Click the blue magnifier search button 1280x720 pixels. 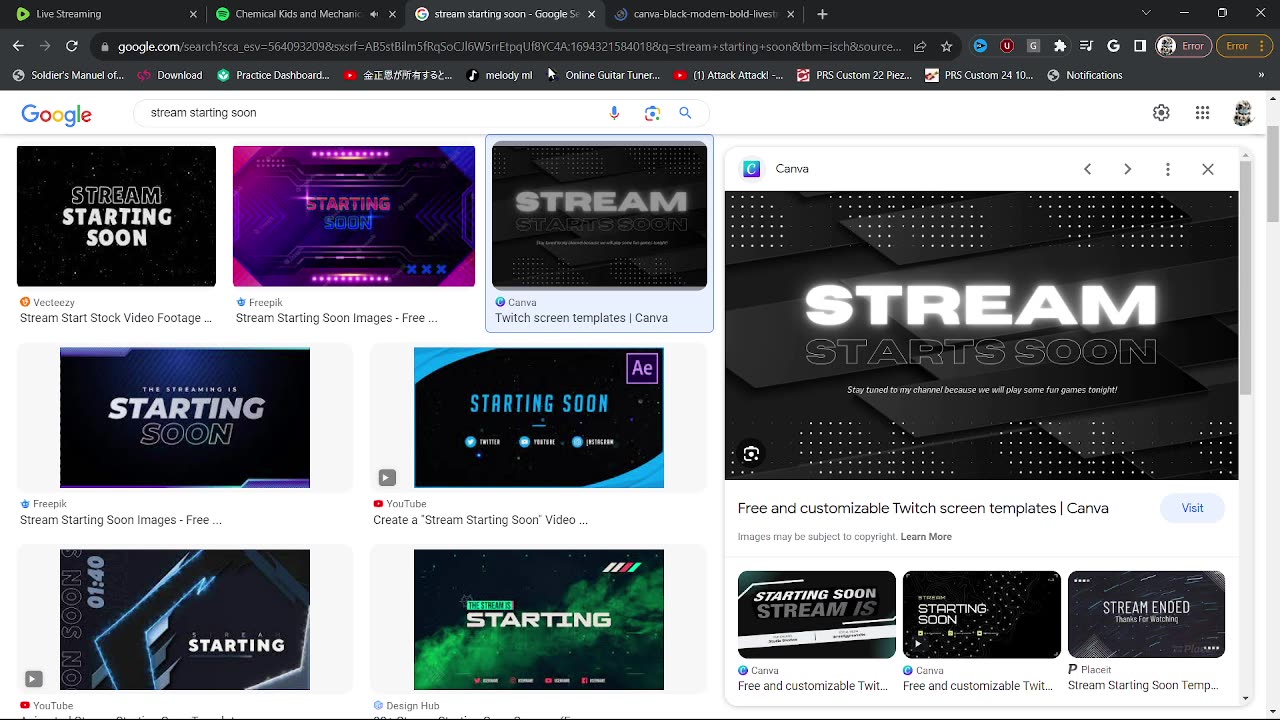685,113
